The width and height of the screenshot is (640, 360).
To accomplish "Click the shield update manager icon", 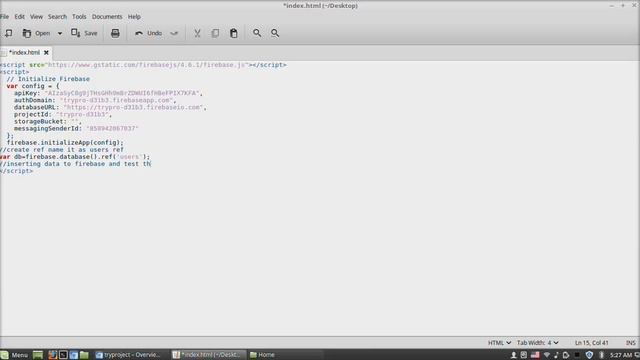I will pyautogui.click(x=589, y=355).
